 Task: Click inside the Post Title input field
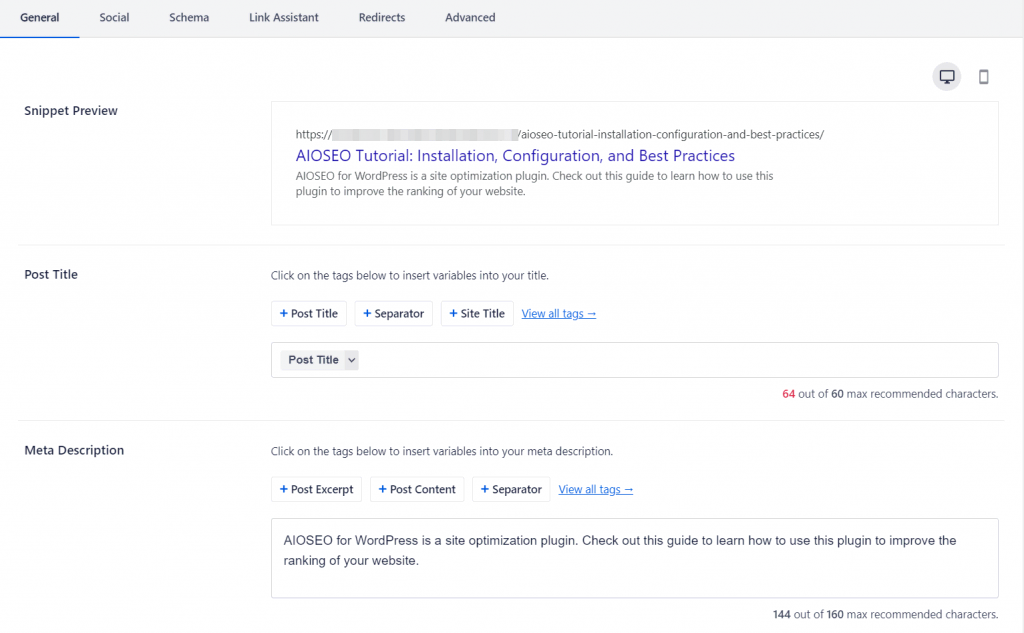tap(670, 360)
